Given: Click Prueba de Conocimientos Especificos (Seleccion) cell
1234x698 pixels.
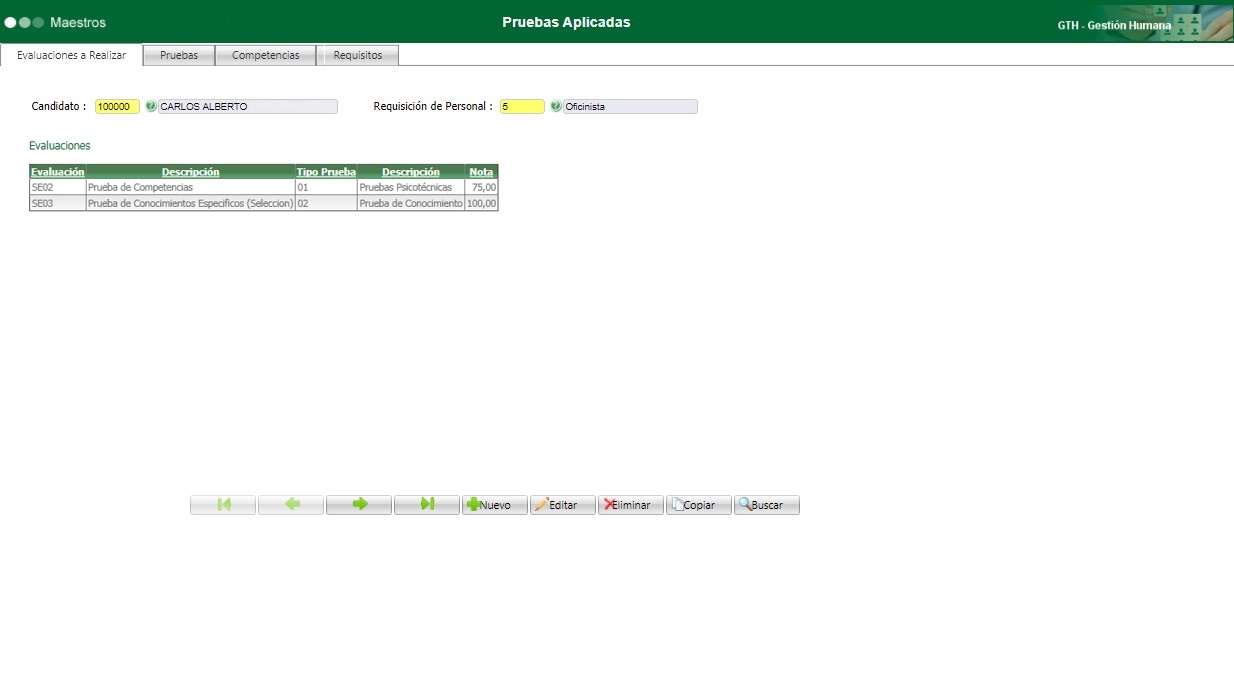Looking at the screenshot, I should [x=190, y=203].
